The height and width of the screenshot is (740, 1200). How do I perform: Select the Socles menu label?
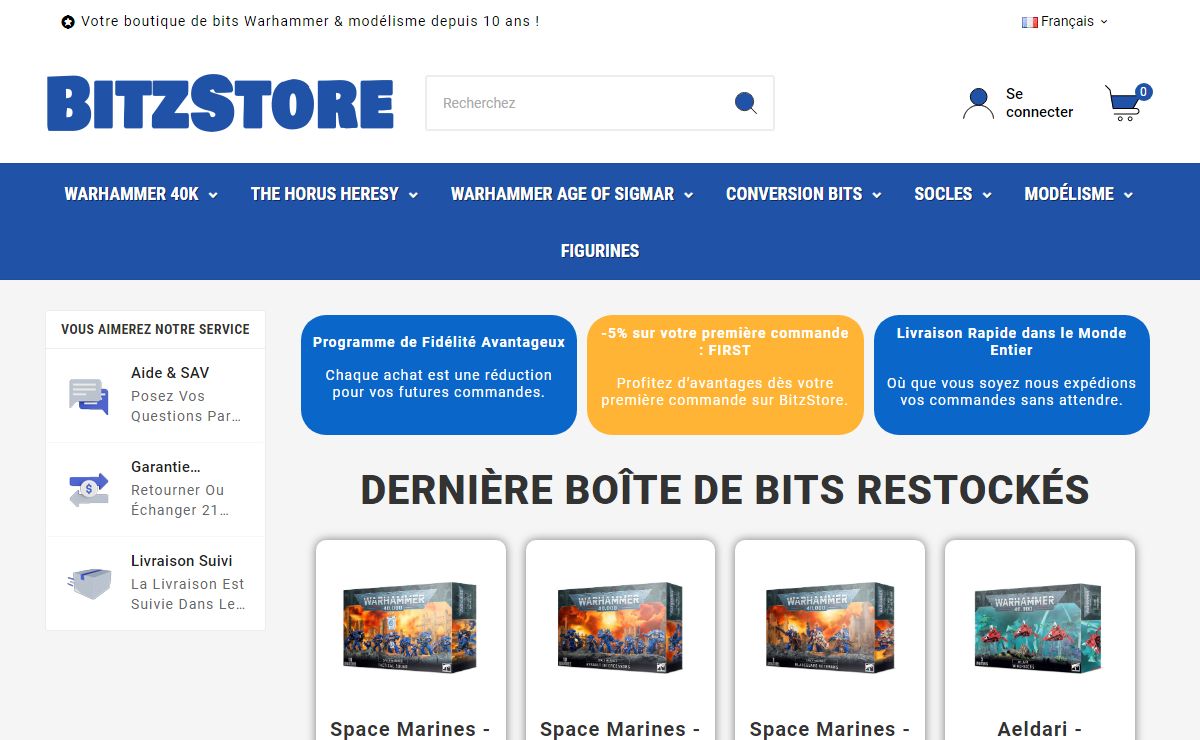click(943, 194)
